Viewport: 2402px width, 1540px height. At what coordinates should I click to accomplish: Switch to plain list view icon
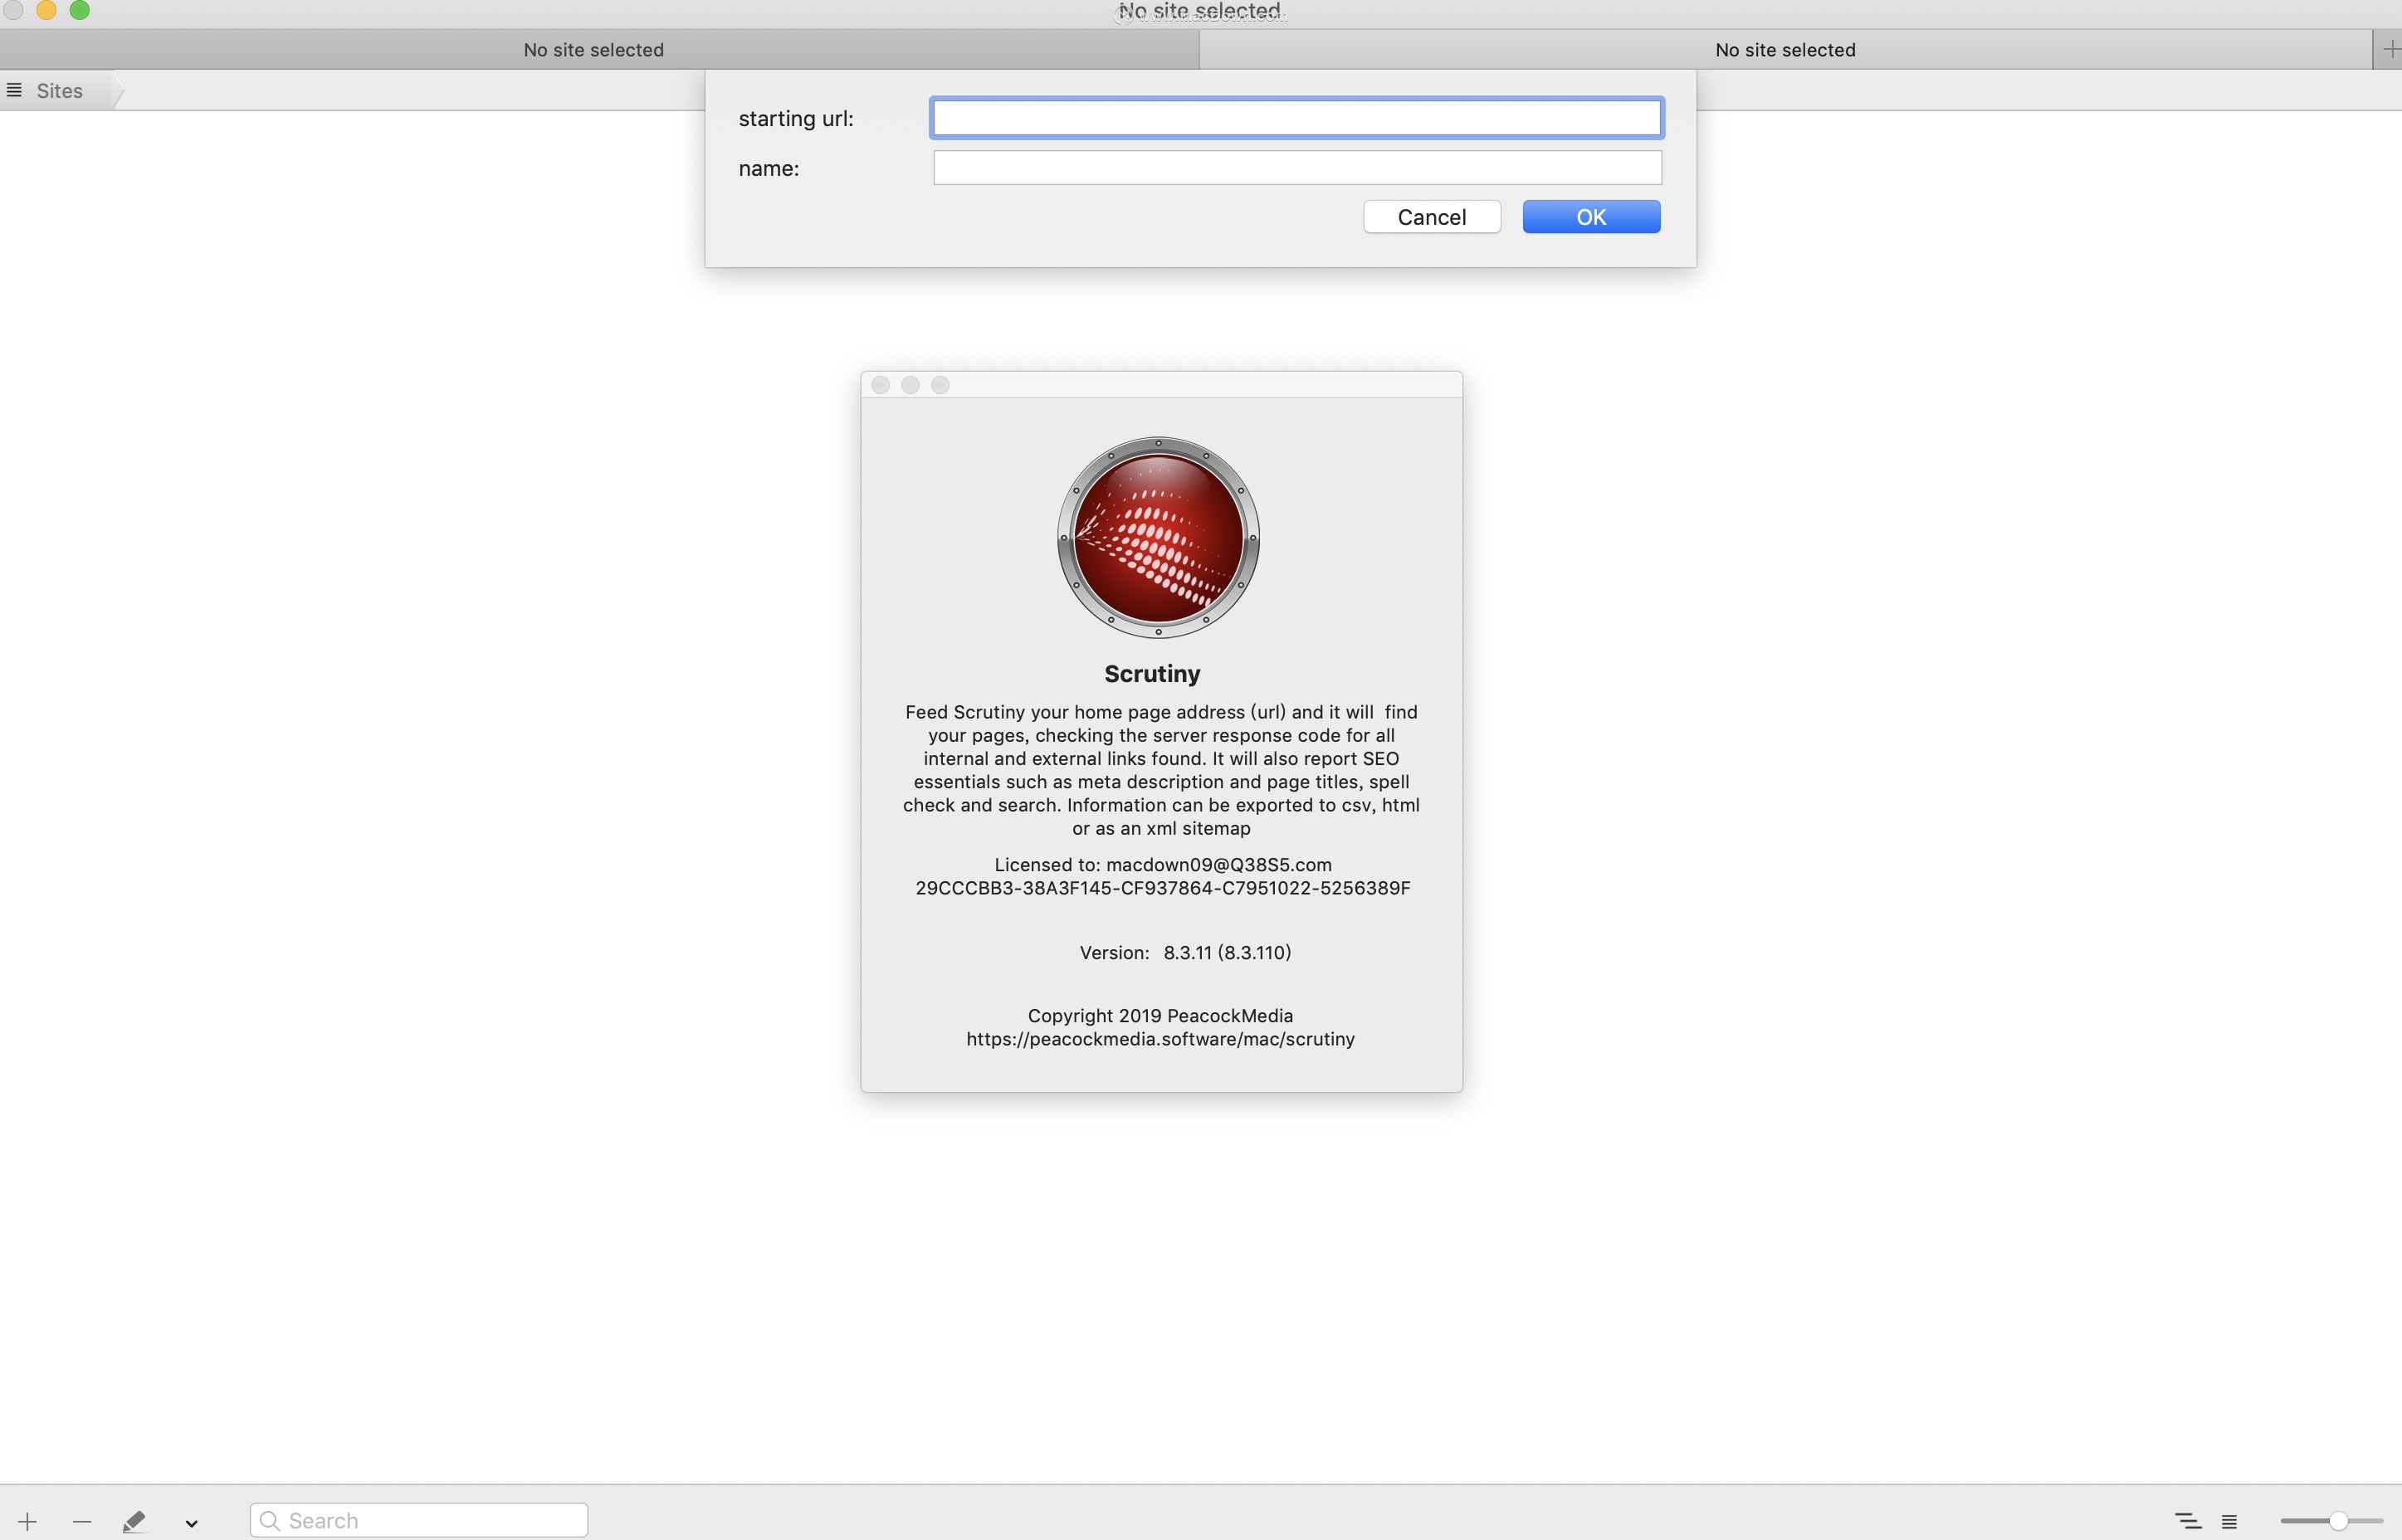click(2229, 1521)
